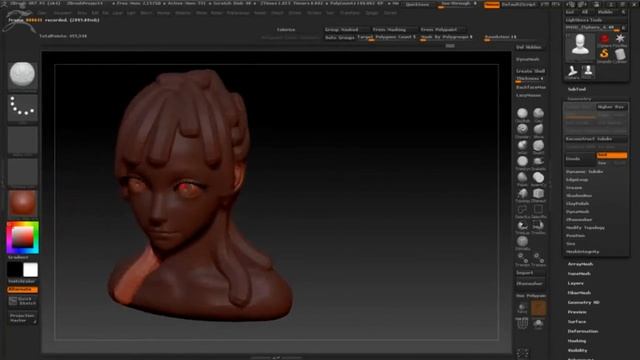Select the Move brush icon

tap(538, 129)
